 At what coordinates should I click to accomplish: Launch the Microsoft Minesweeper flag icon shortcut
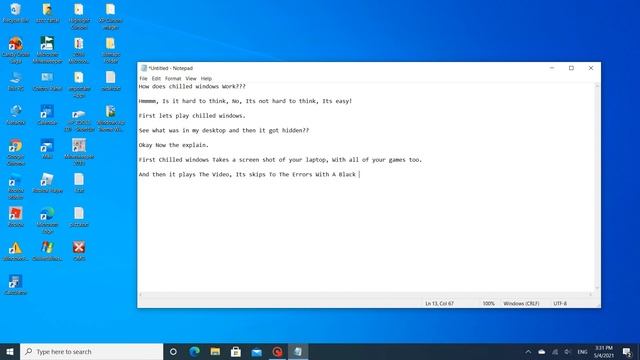pos(47,50)
